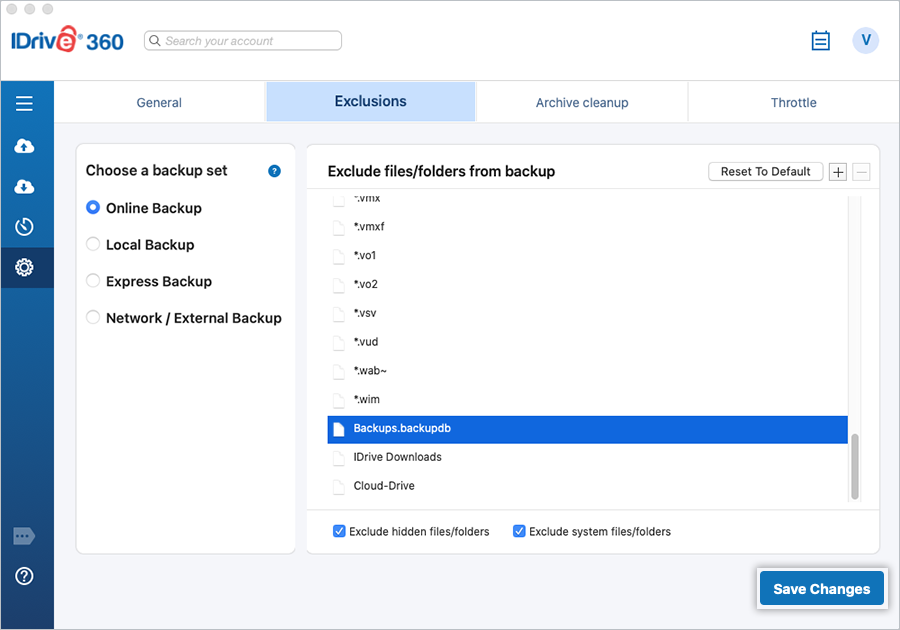Click the plus icon to add exclusion
Screen dimensions: 900x630
point(838,172)
